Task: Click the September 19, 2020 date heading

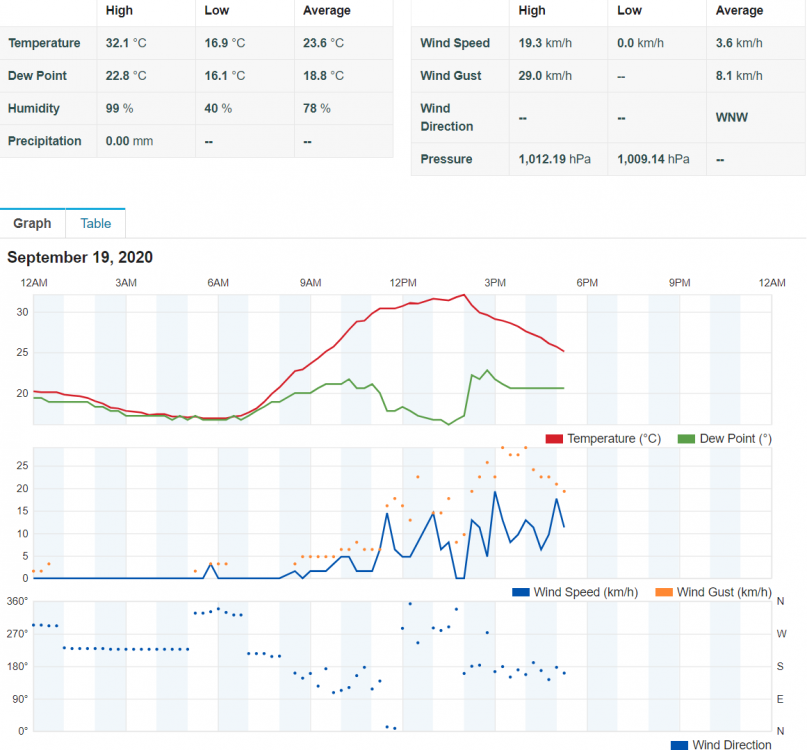Action: click(x=80, y=257)
